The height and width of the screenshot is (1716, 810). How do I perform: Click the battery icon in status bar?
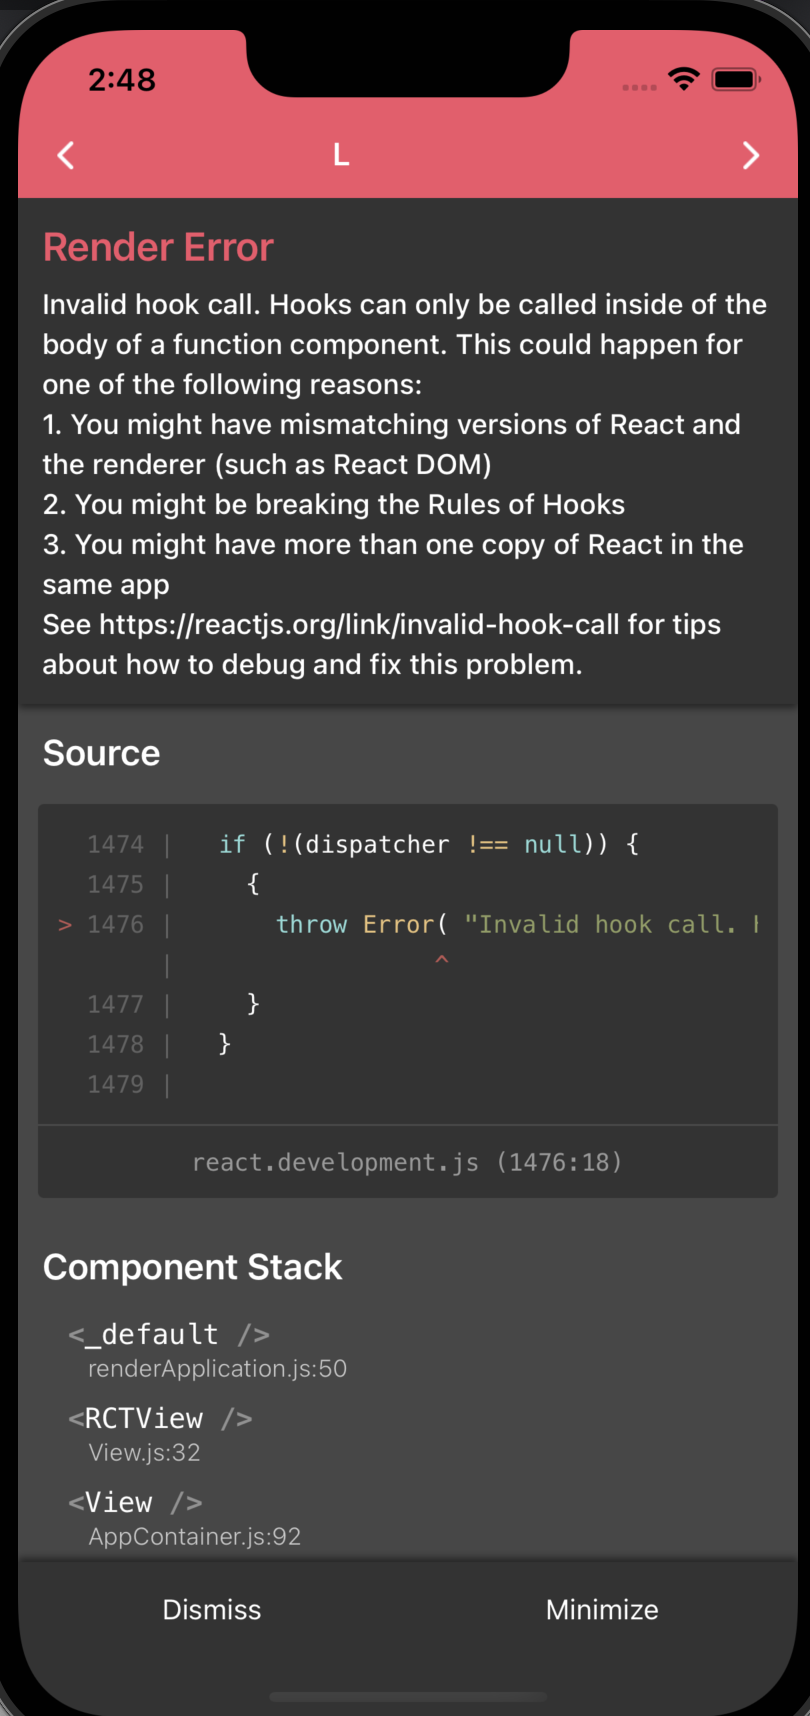(x=737, y=78)
